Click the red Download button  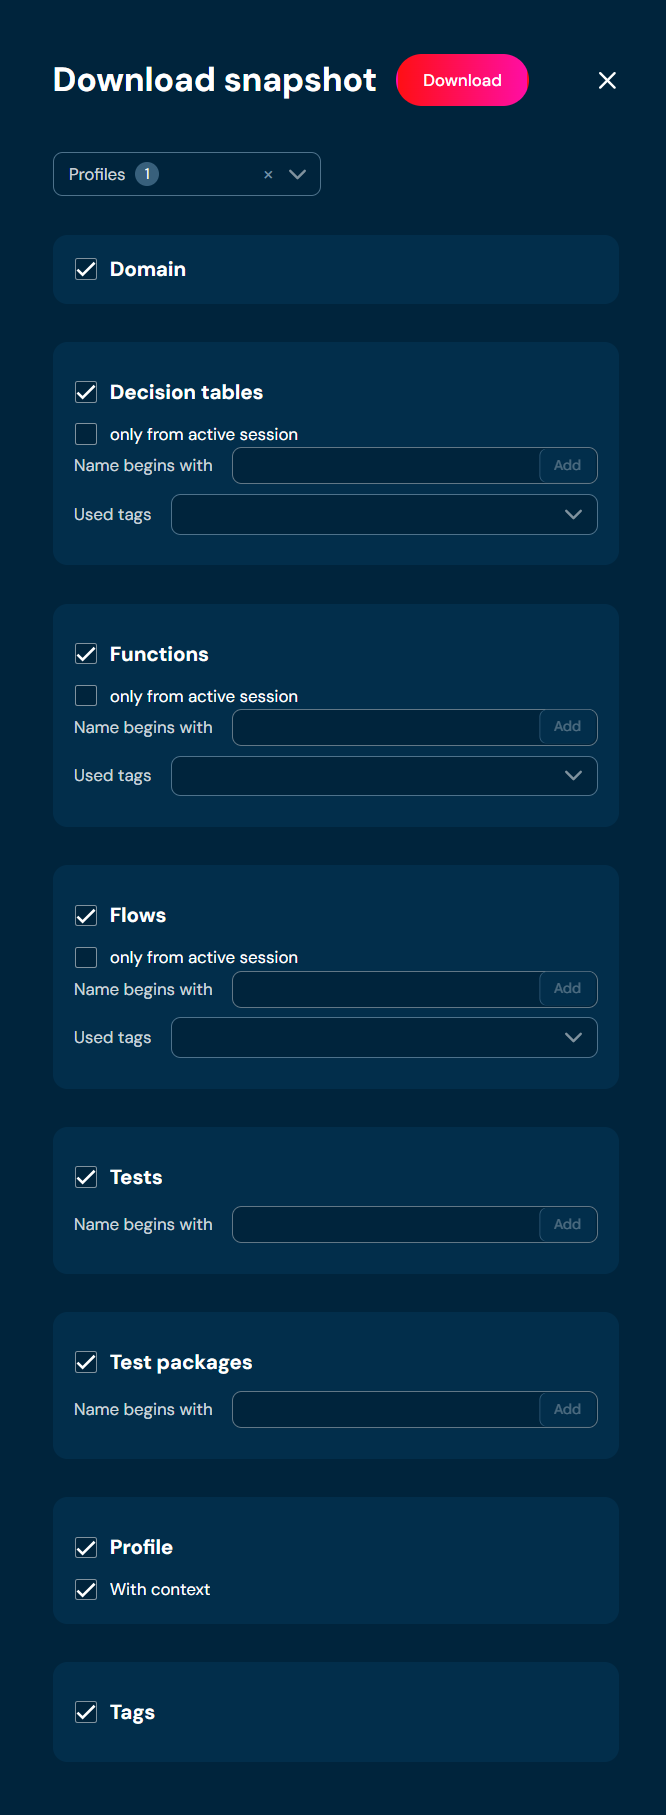coord(462,80)
